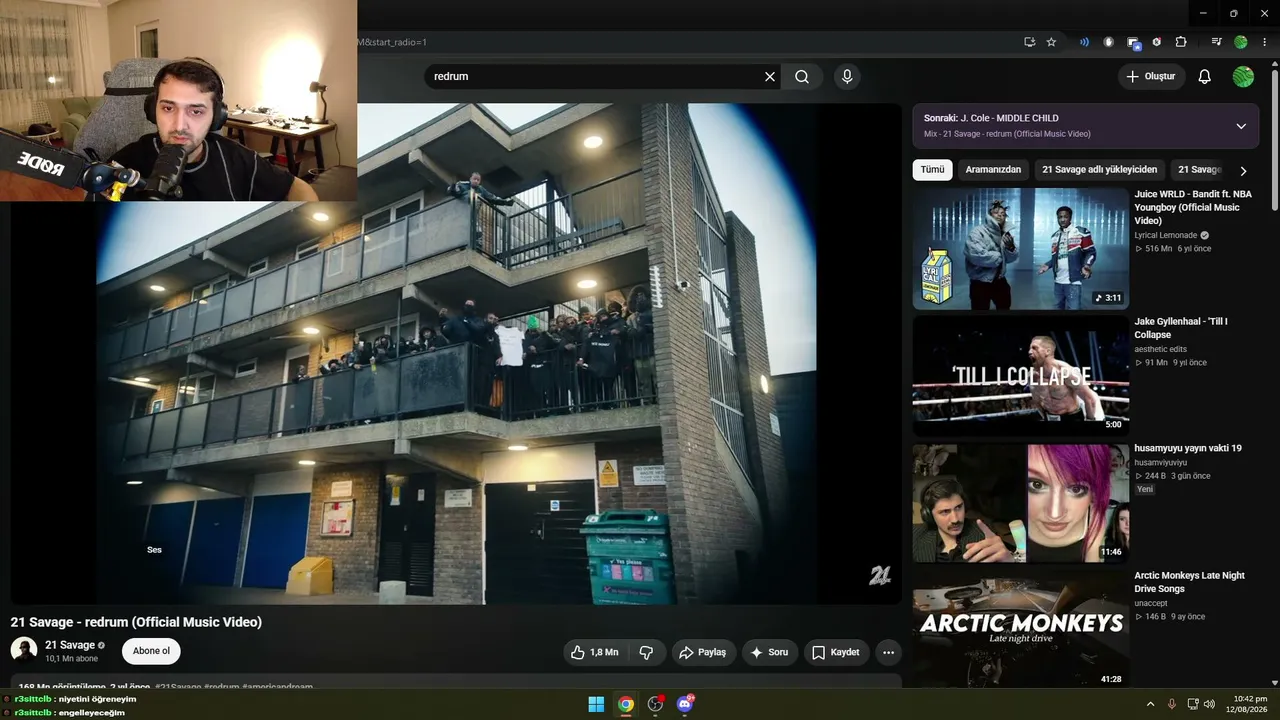The image size is (1280, 720).
Task: Open the volume control in system tray
Action: pos(1209,704)
